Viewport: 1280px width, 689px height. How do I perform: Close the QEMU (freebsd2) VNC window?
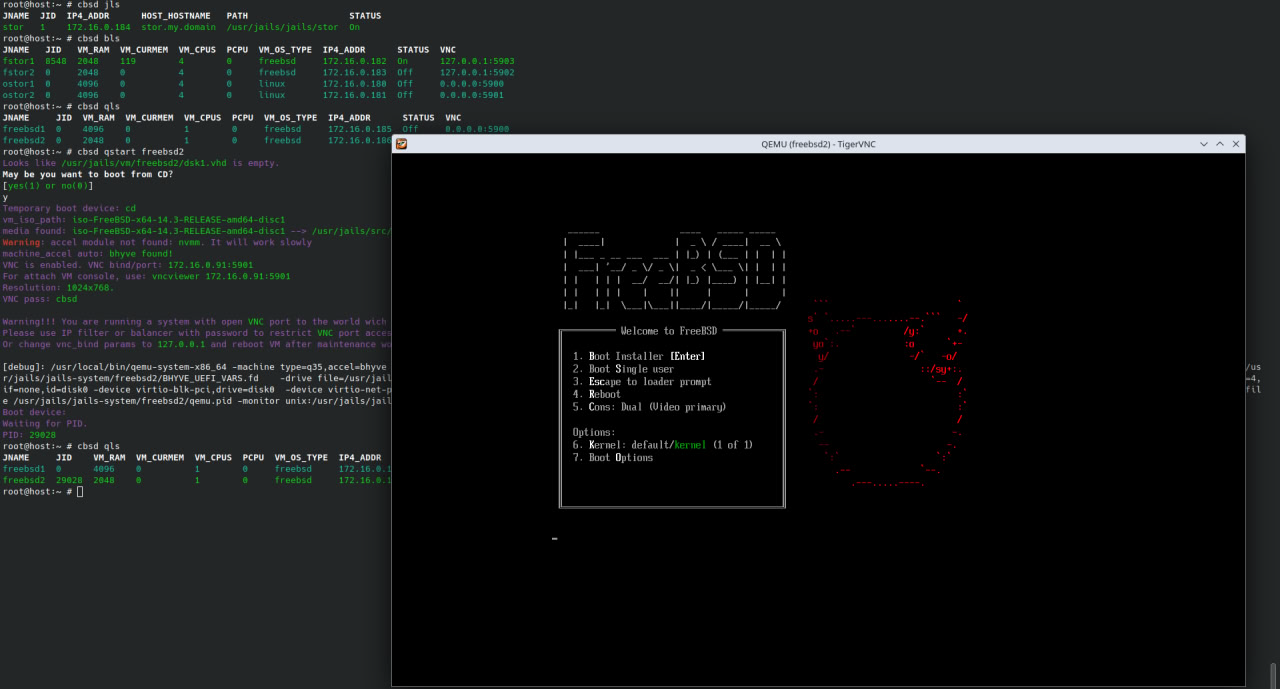[x=1237, y=144]
